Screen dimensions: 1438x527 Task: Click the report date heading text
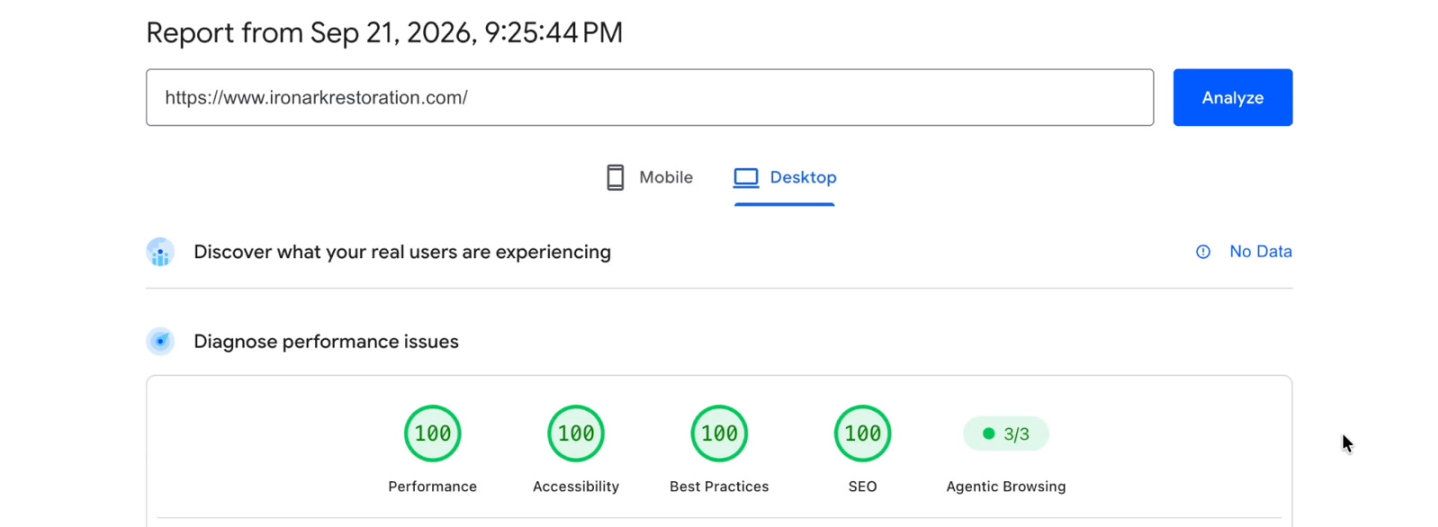(x=384, y=33)
